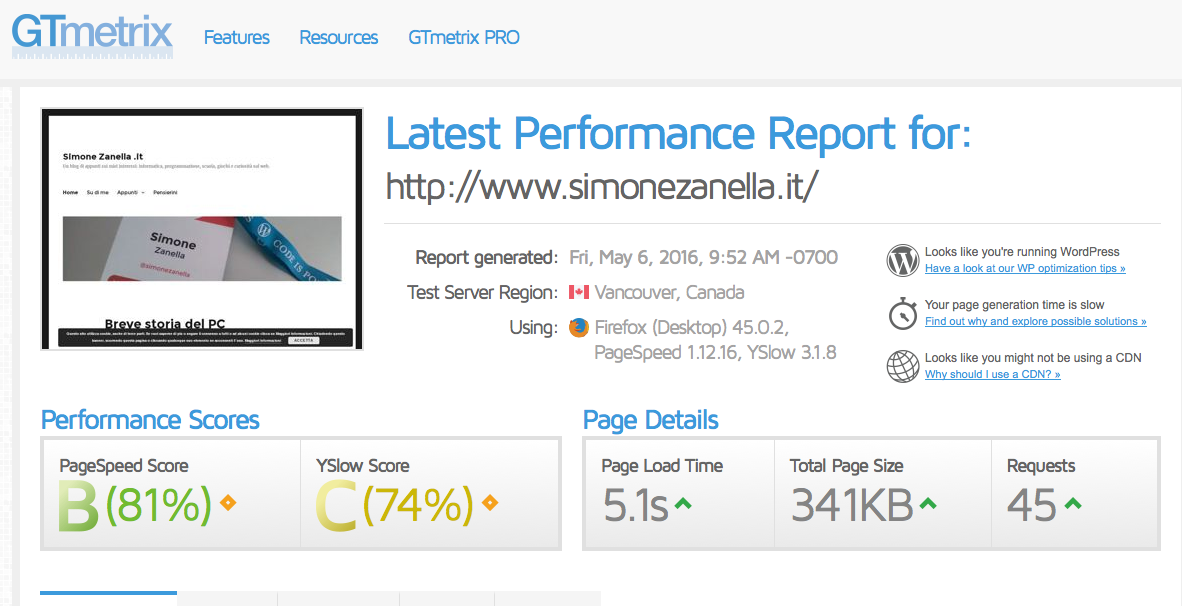Click the 'Total Page Size' label
1182x606 pixels.
click(x=847, y=466)
